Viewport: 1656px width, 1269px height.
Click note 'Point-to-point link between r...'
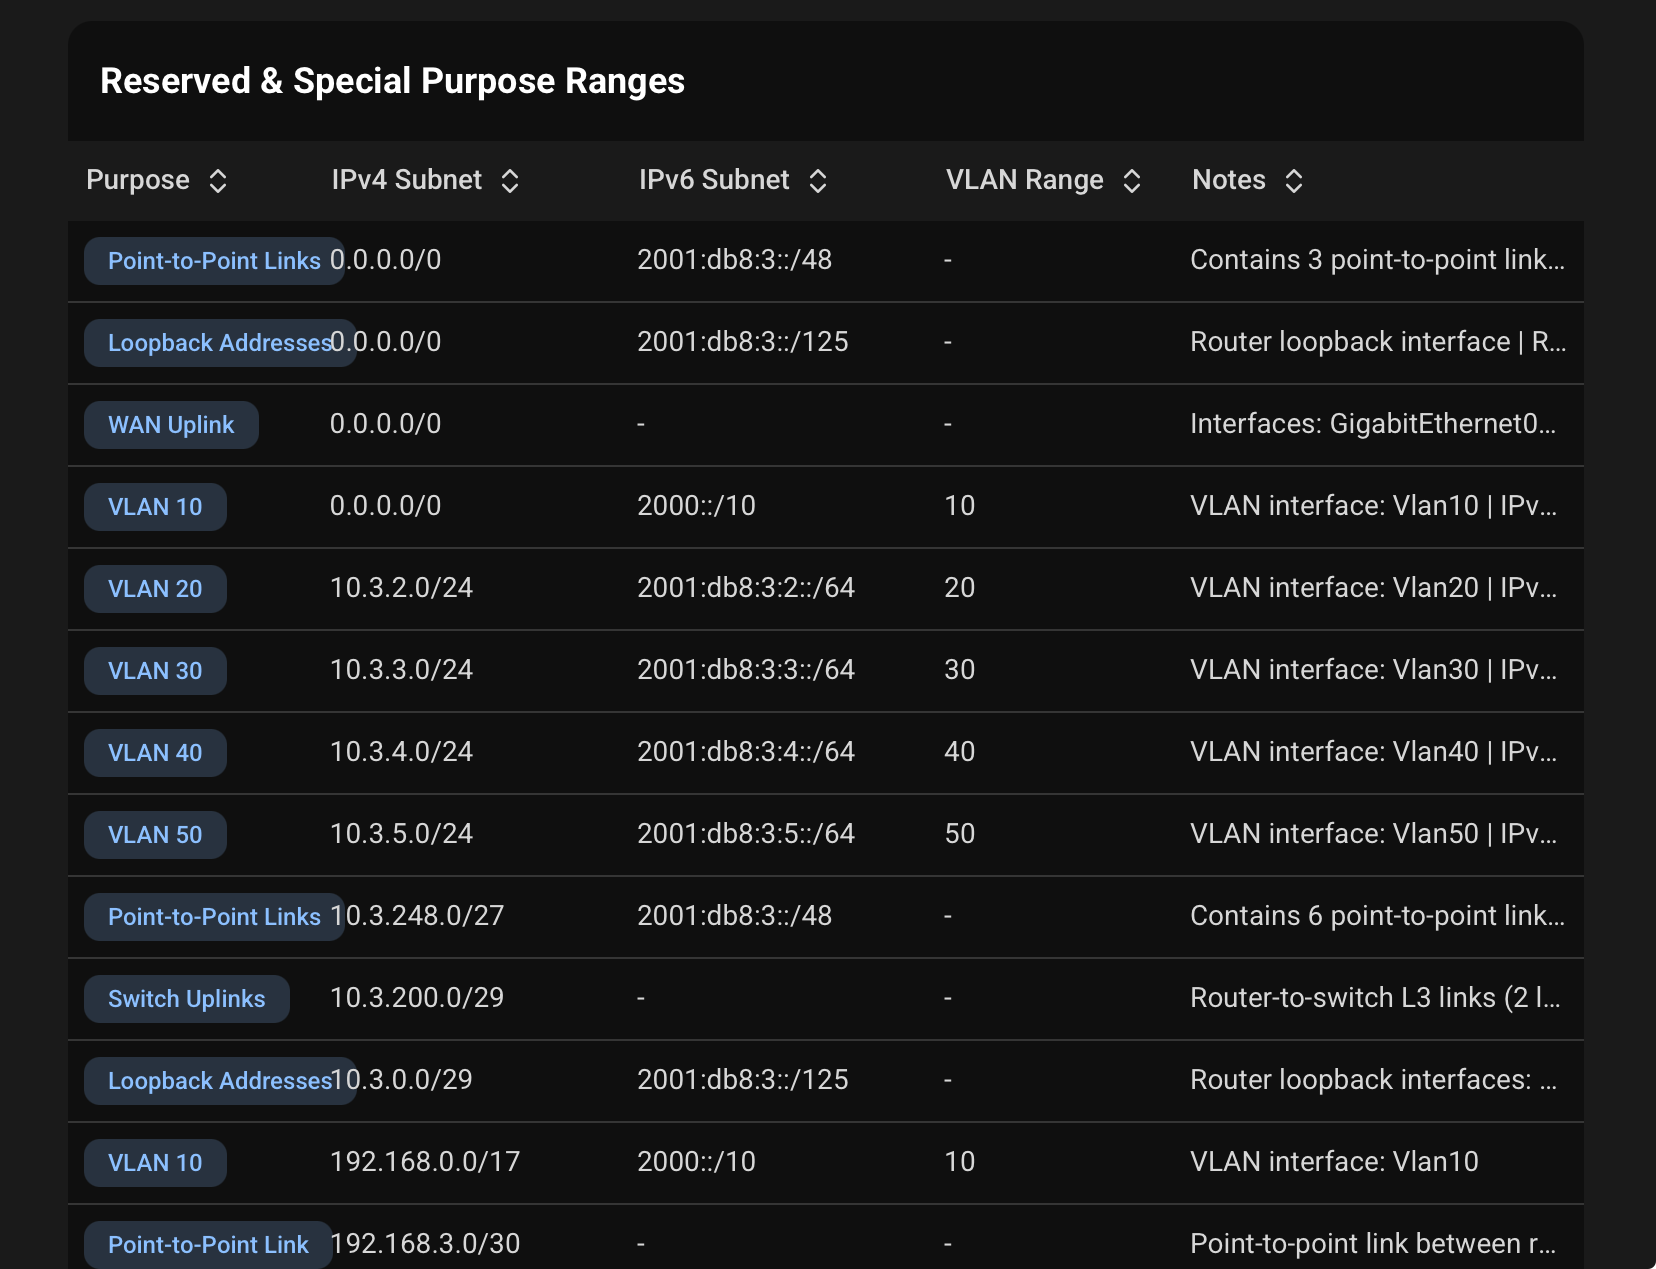click(1373, 1244)
